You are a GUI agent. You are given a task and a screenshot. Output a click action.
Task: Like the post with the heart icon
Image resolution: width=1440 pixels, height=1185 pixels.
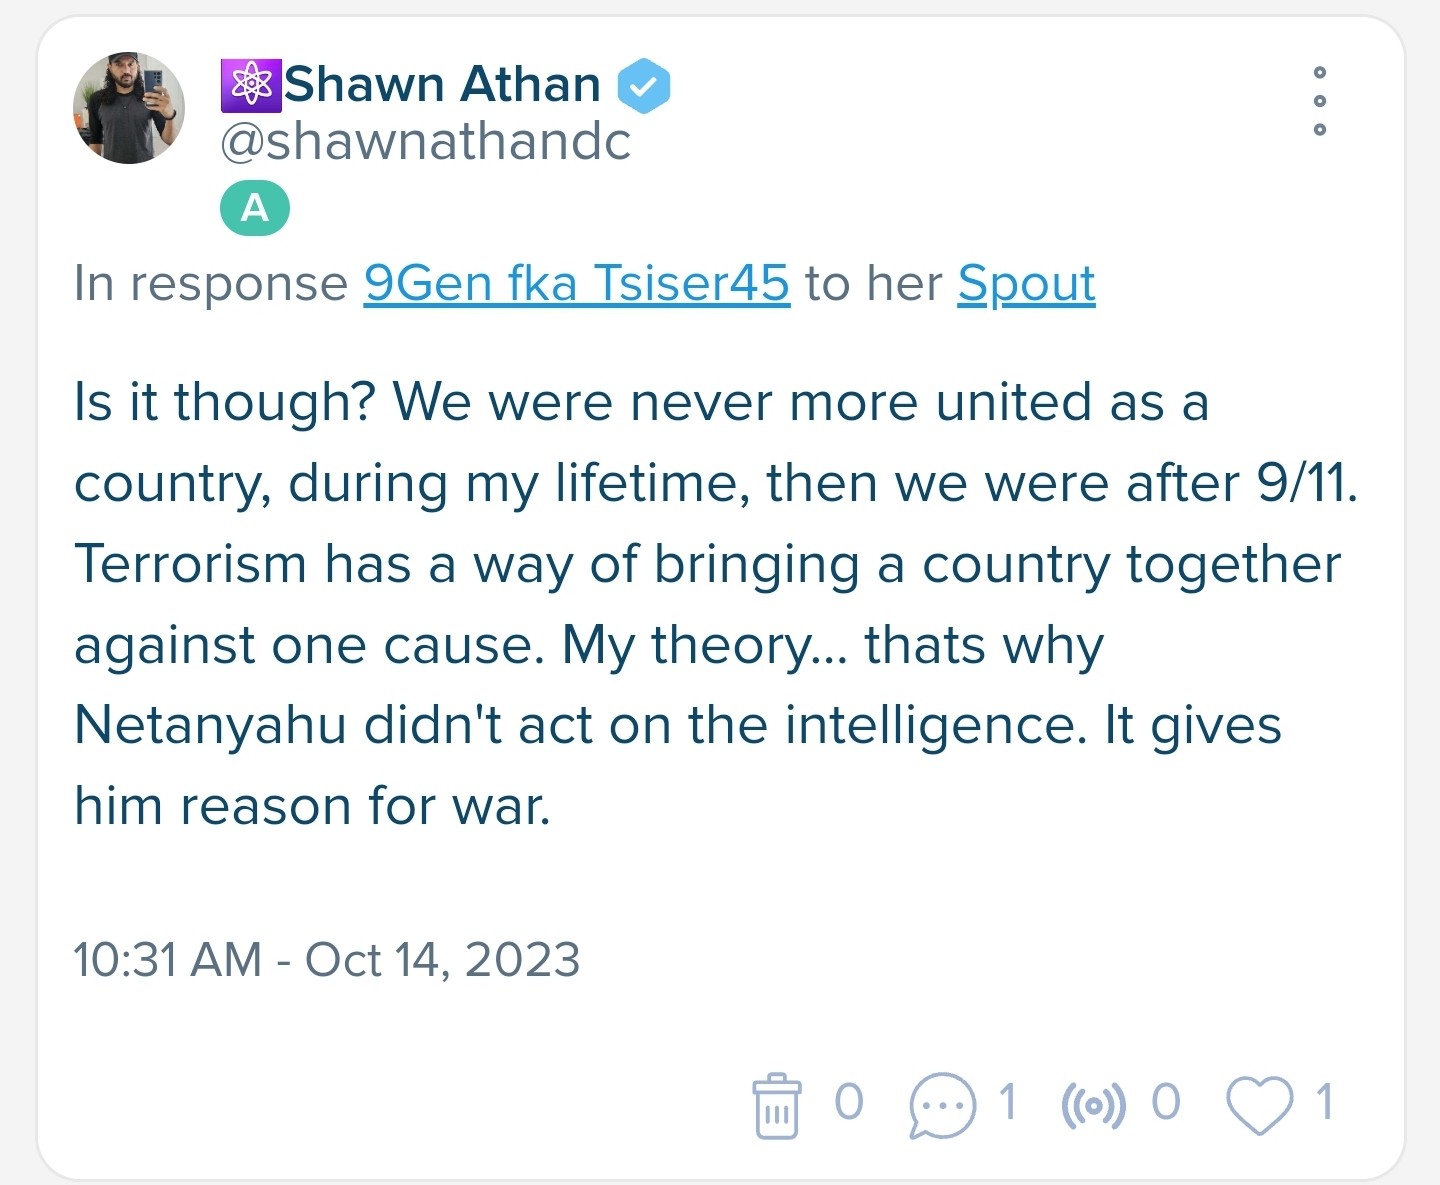point(1260,1105)
